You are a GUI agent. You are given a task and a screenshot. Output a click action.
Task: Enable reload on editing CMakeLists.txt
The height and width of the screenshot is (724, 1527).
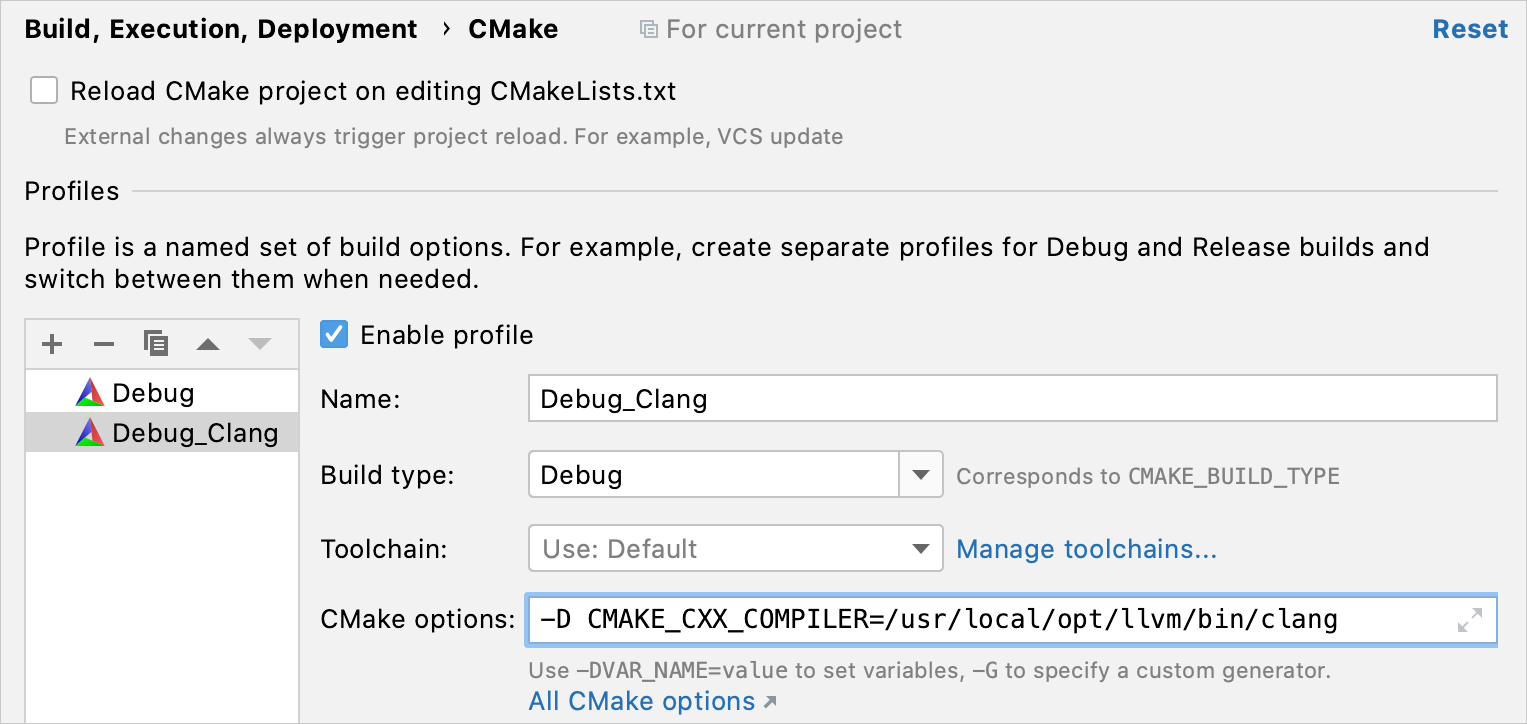44,90
